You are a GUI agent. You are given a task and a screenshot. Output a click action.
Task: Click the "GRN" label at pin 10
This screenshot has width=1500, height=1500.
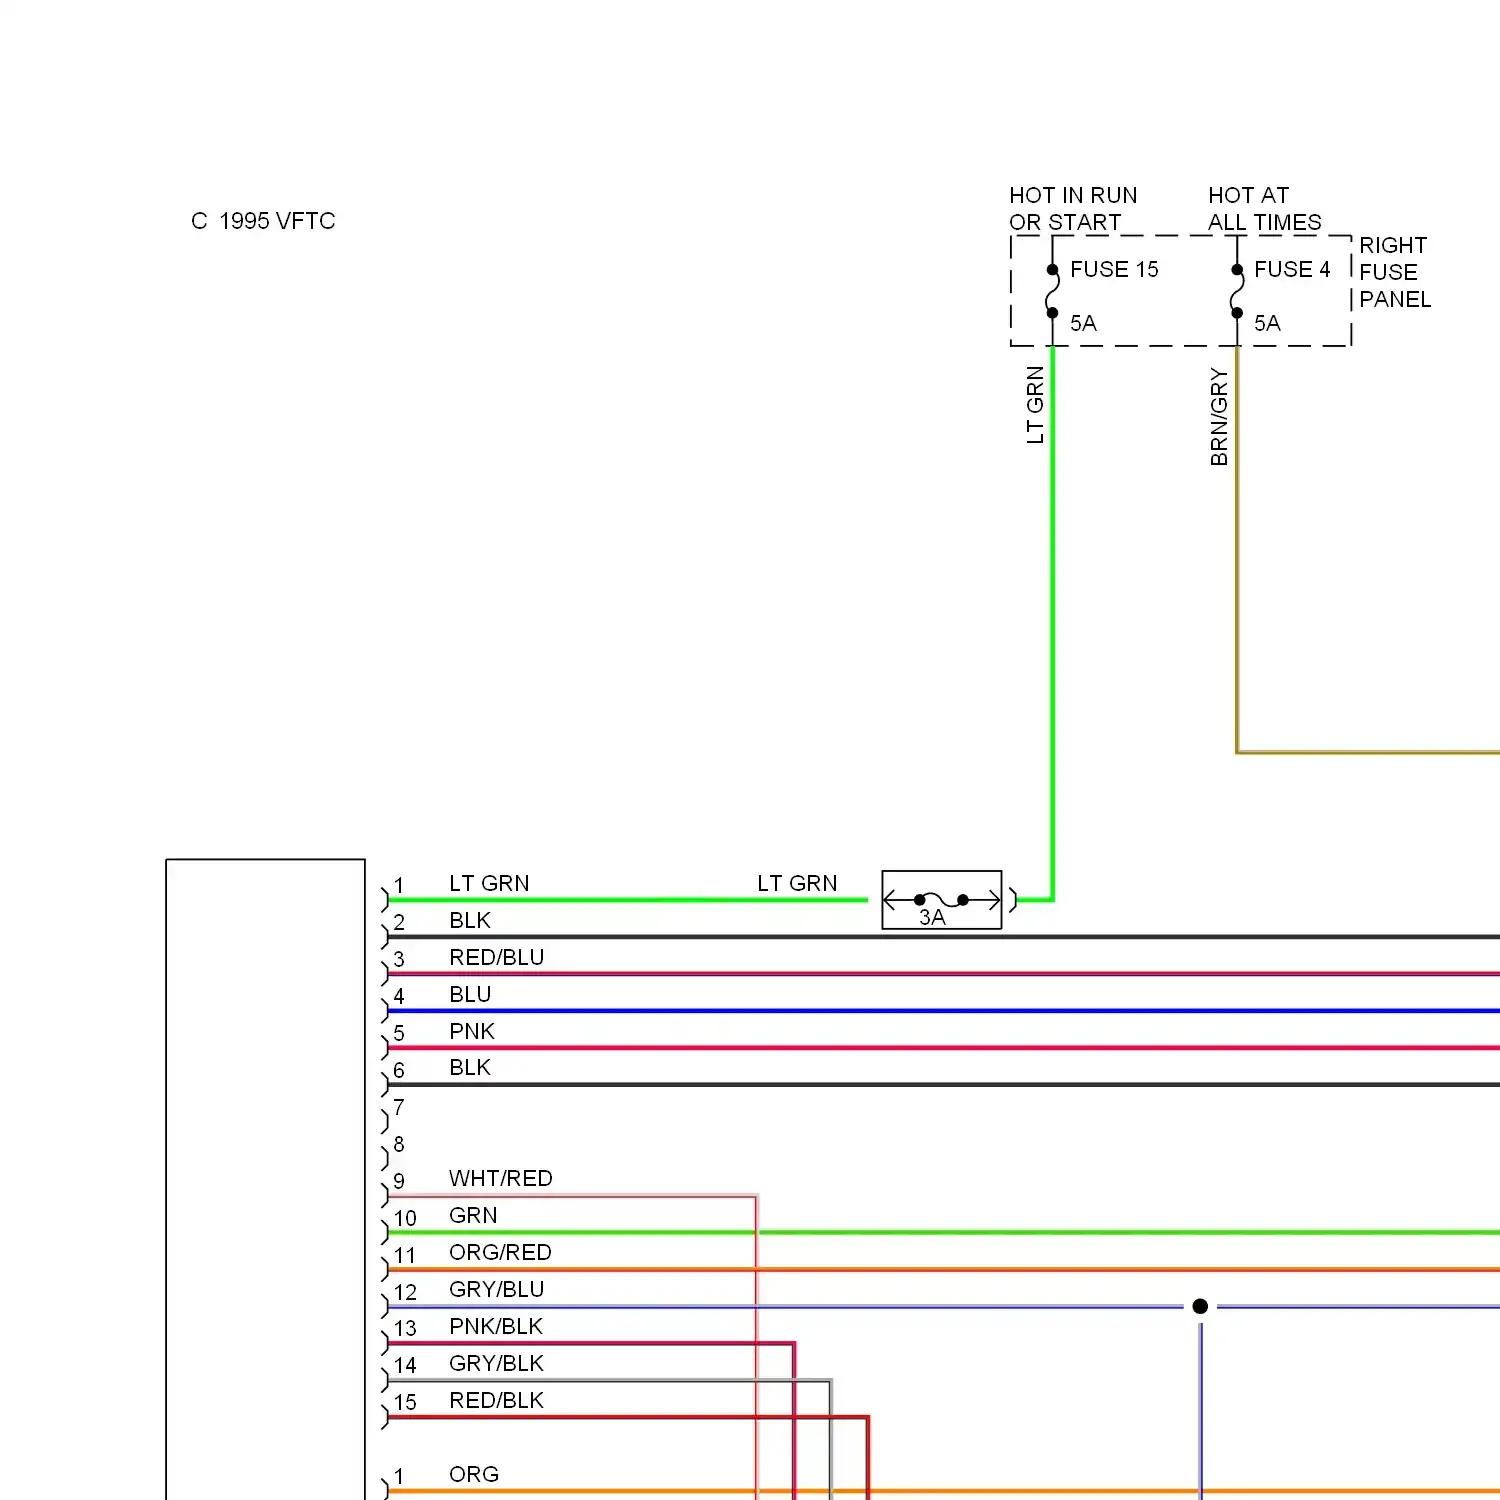click(x=473, y=1215)
